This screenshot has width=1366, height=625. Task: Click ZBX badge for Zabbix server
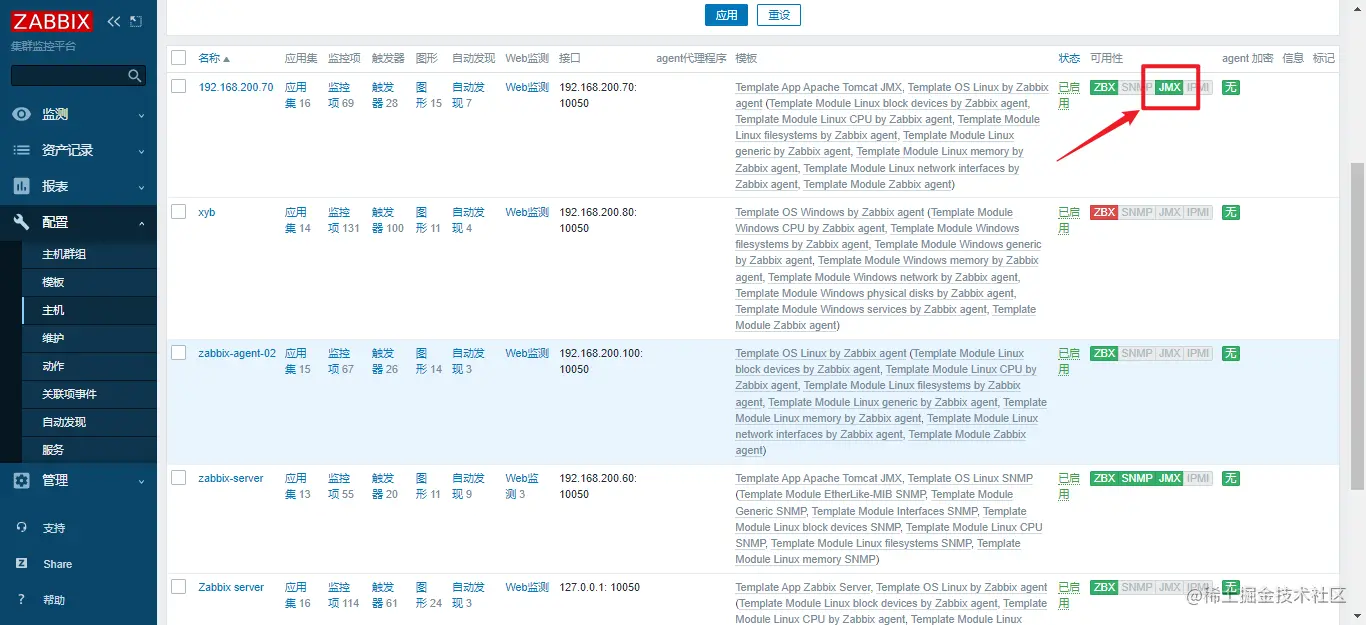point(1104,588)
